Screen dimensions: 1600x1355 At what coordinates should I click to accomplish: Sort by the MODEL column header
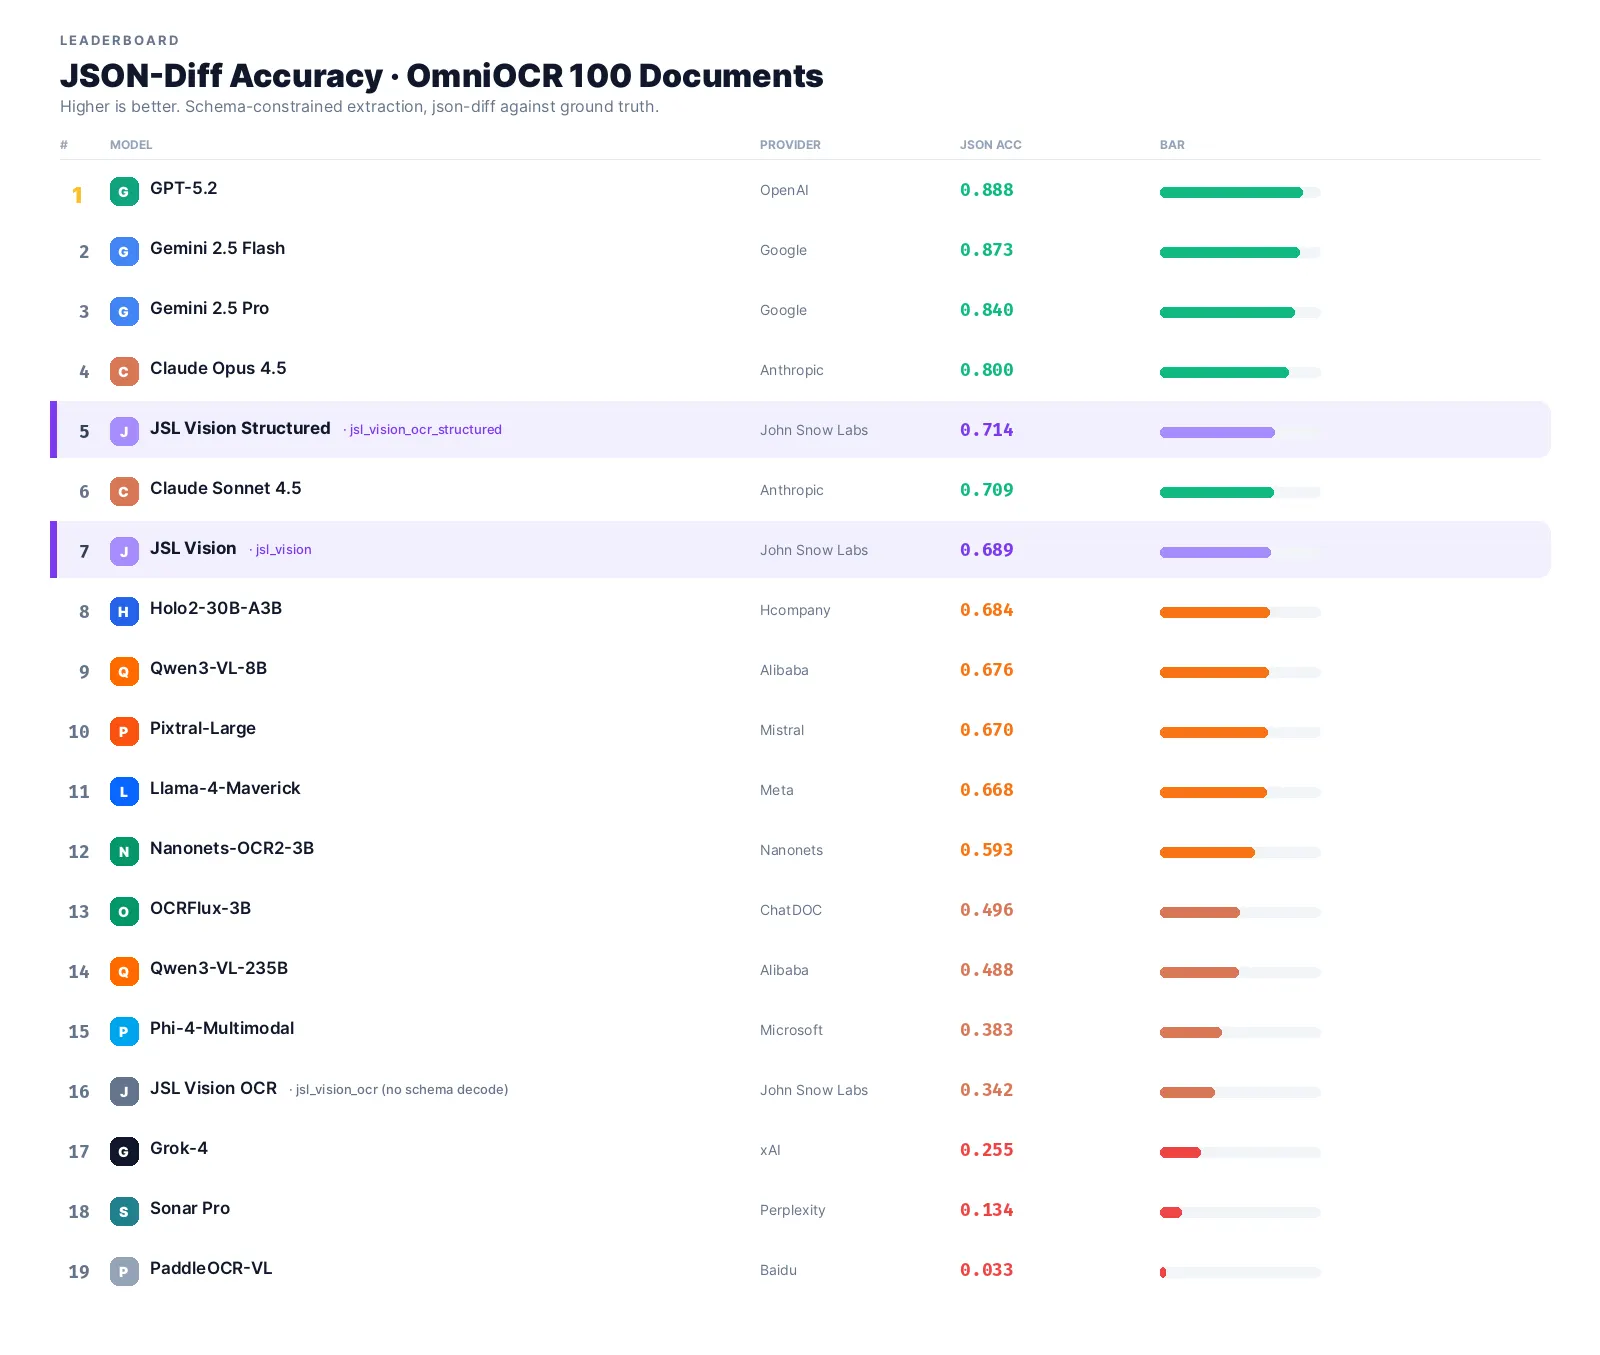(x=131, y=145)
